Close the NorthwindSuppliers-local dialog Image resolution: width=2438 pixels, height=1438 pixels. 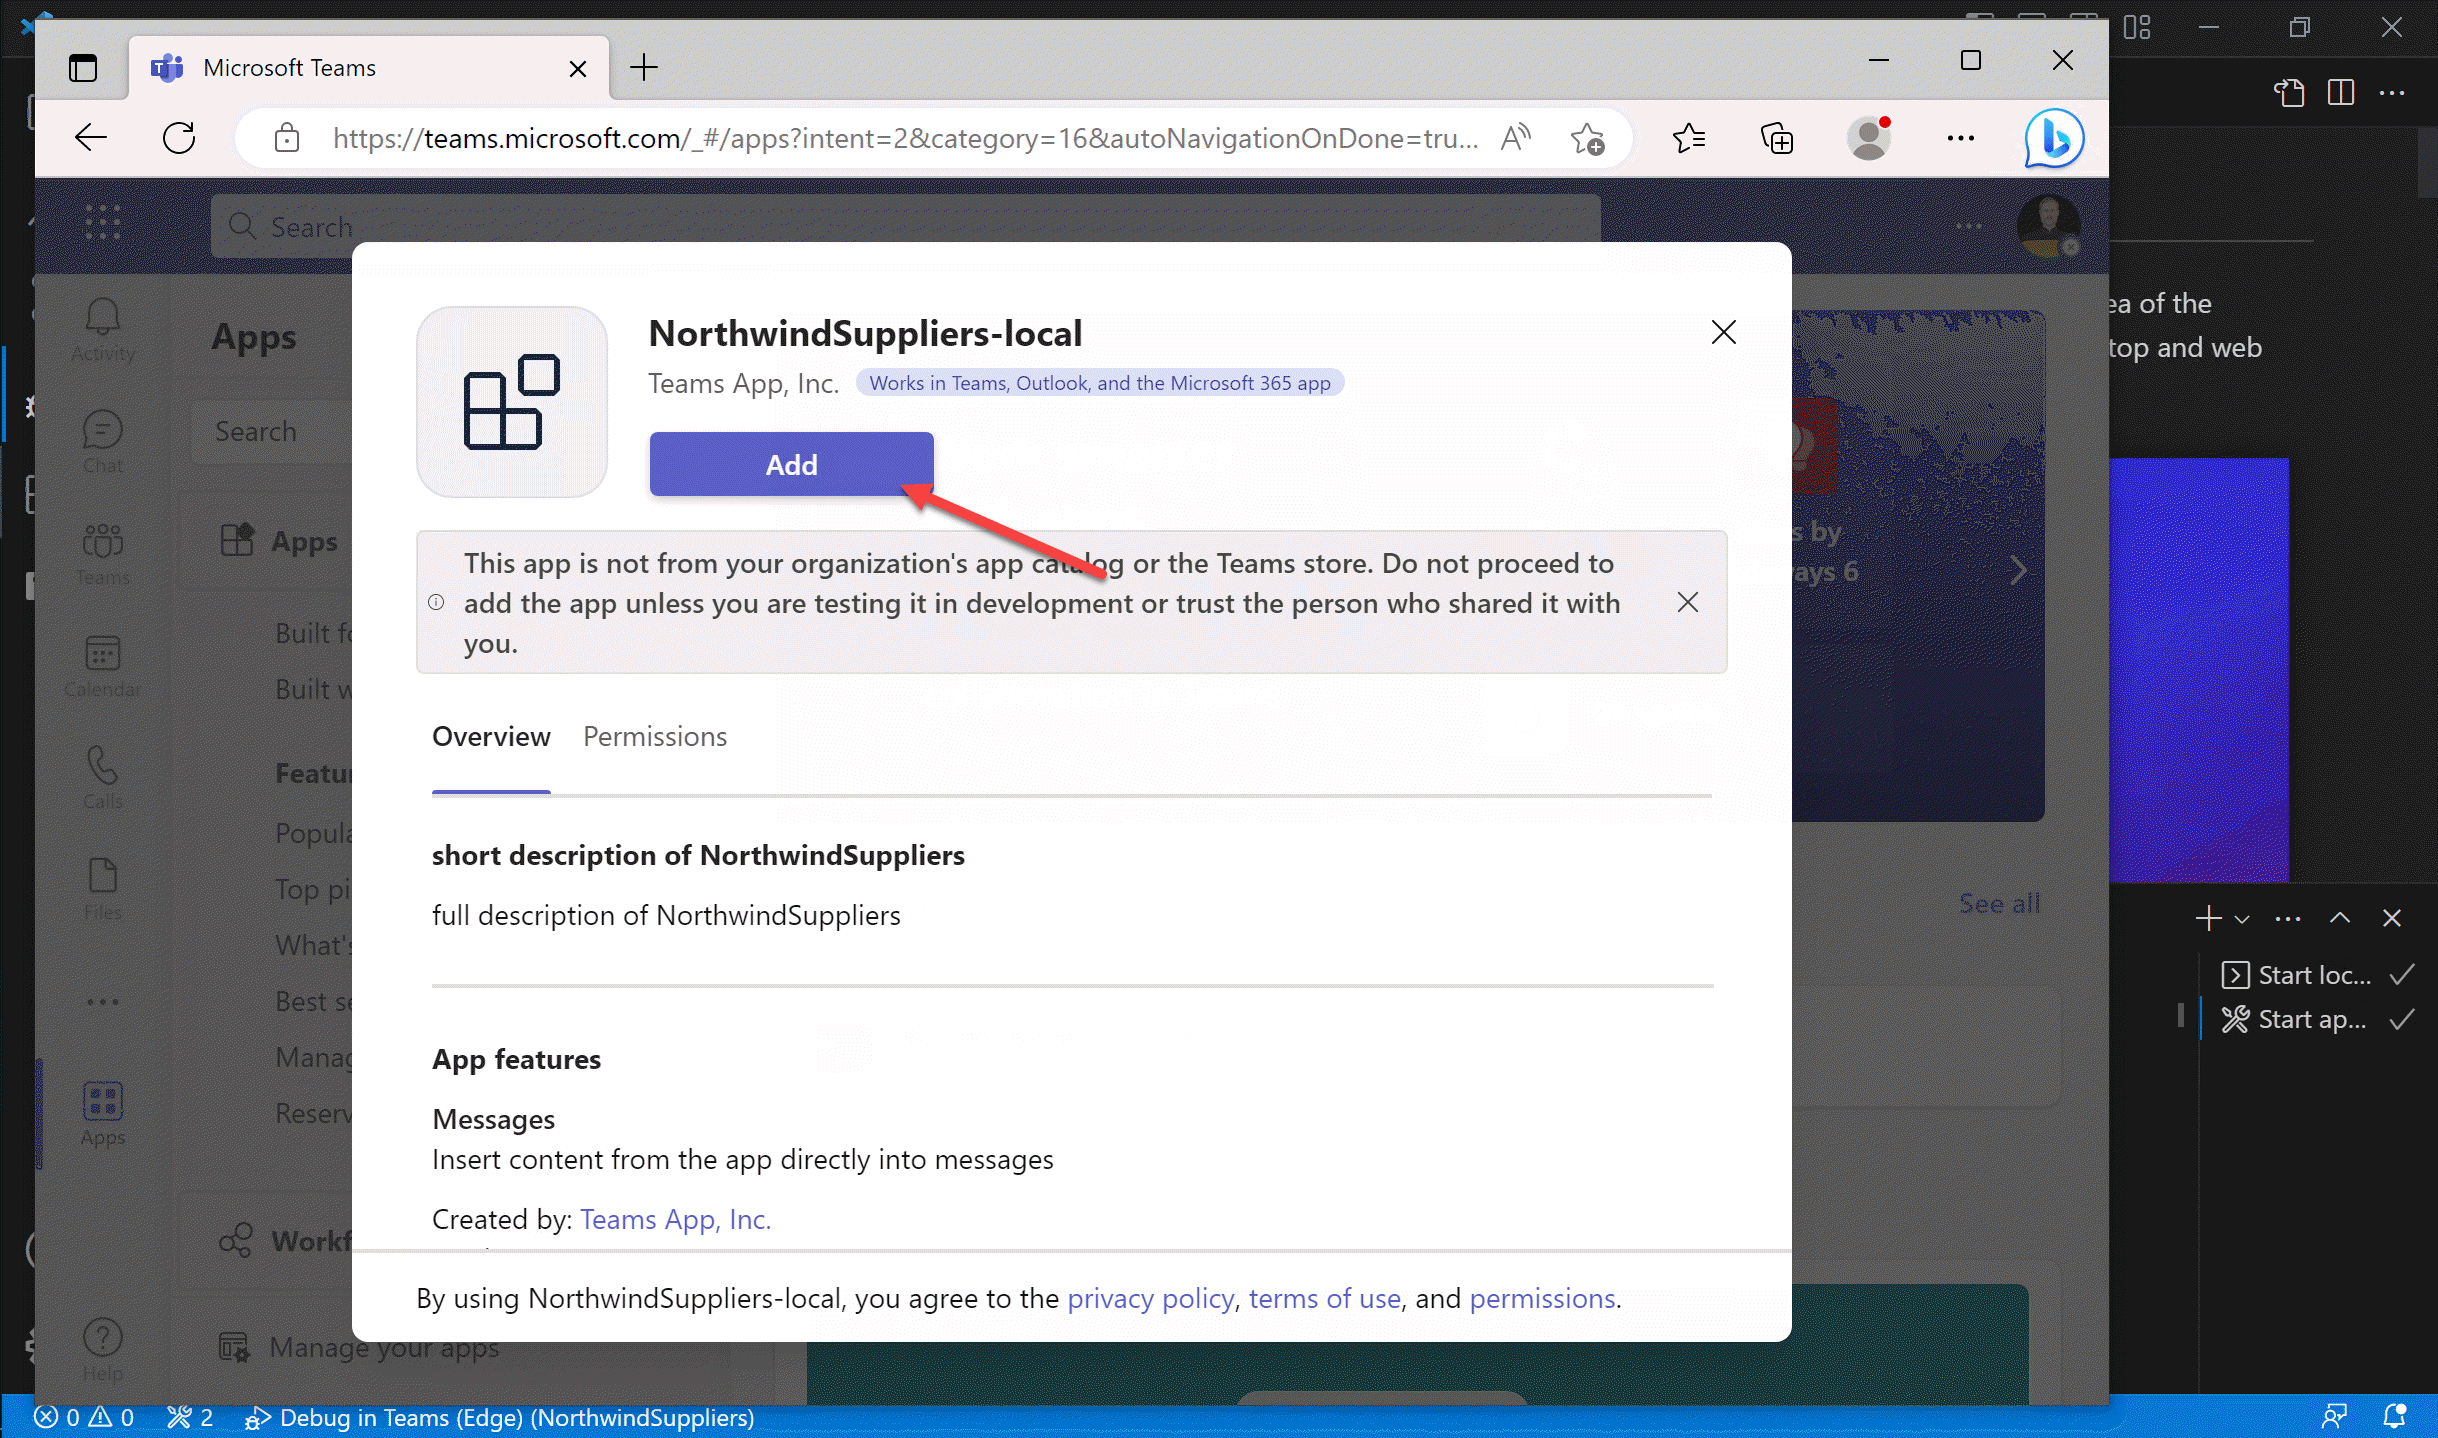pyautogui.click(x=1723, y=332)
